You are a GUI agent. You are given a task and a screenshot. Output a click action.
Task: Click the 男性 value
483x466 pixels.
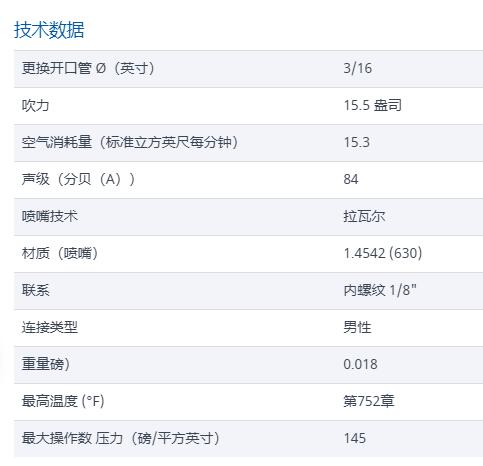(x=357, y=327)
